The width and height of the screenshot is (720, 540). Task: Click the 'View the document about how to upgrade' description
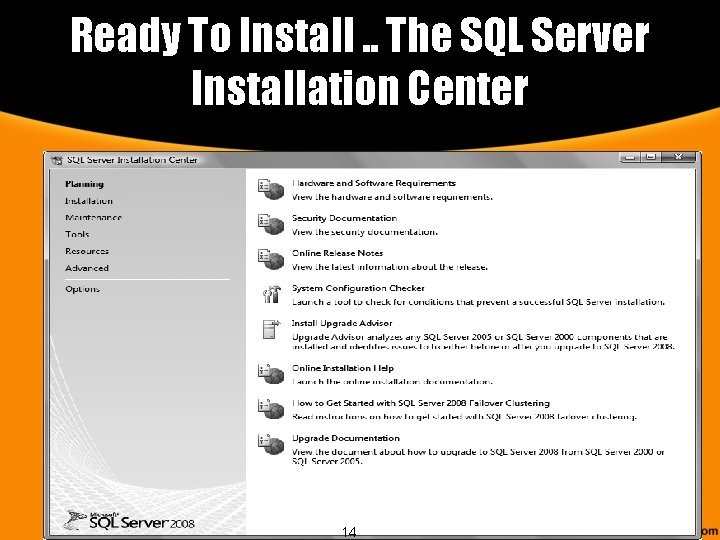(x=478, y=456)
